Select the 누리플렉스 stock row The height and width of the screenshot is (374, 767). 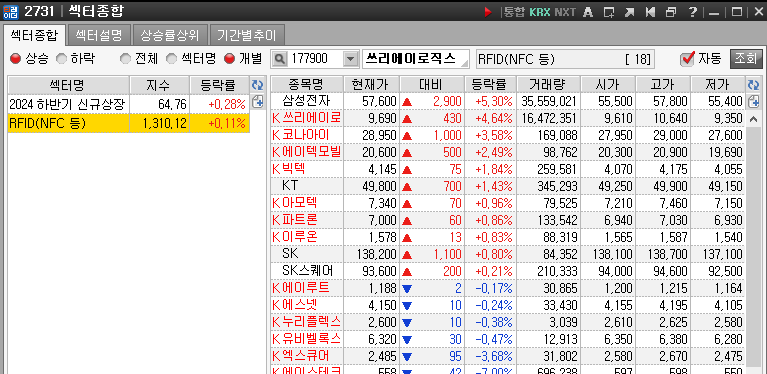point(508,322)
